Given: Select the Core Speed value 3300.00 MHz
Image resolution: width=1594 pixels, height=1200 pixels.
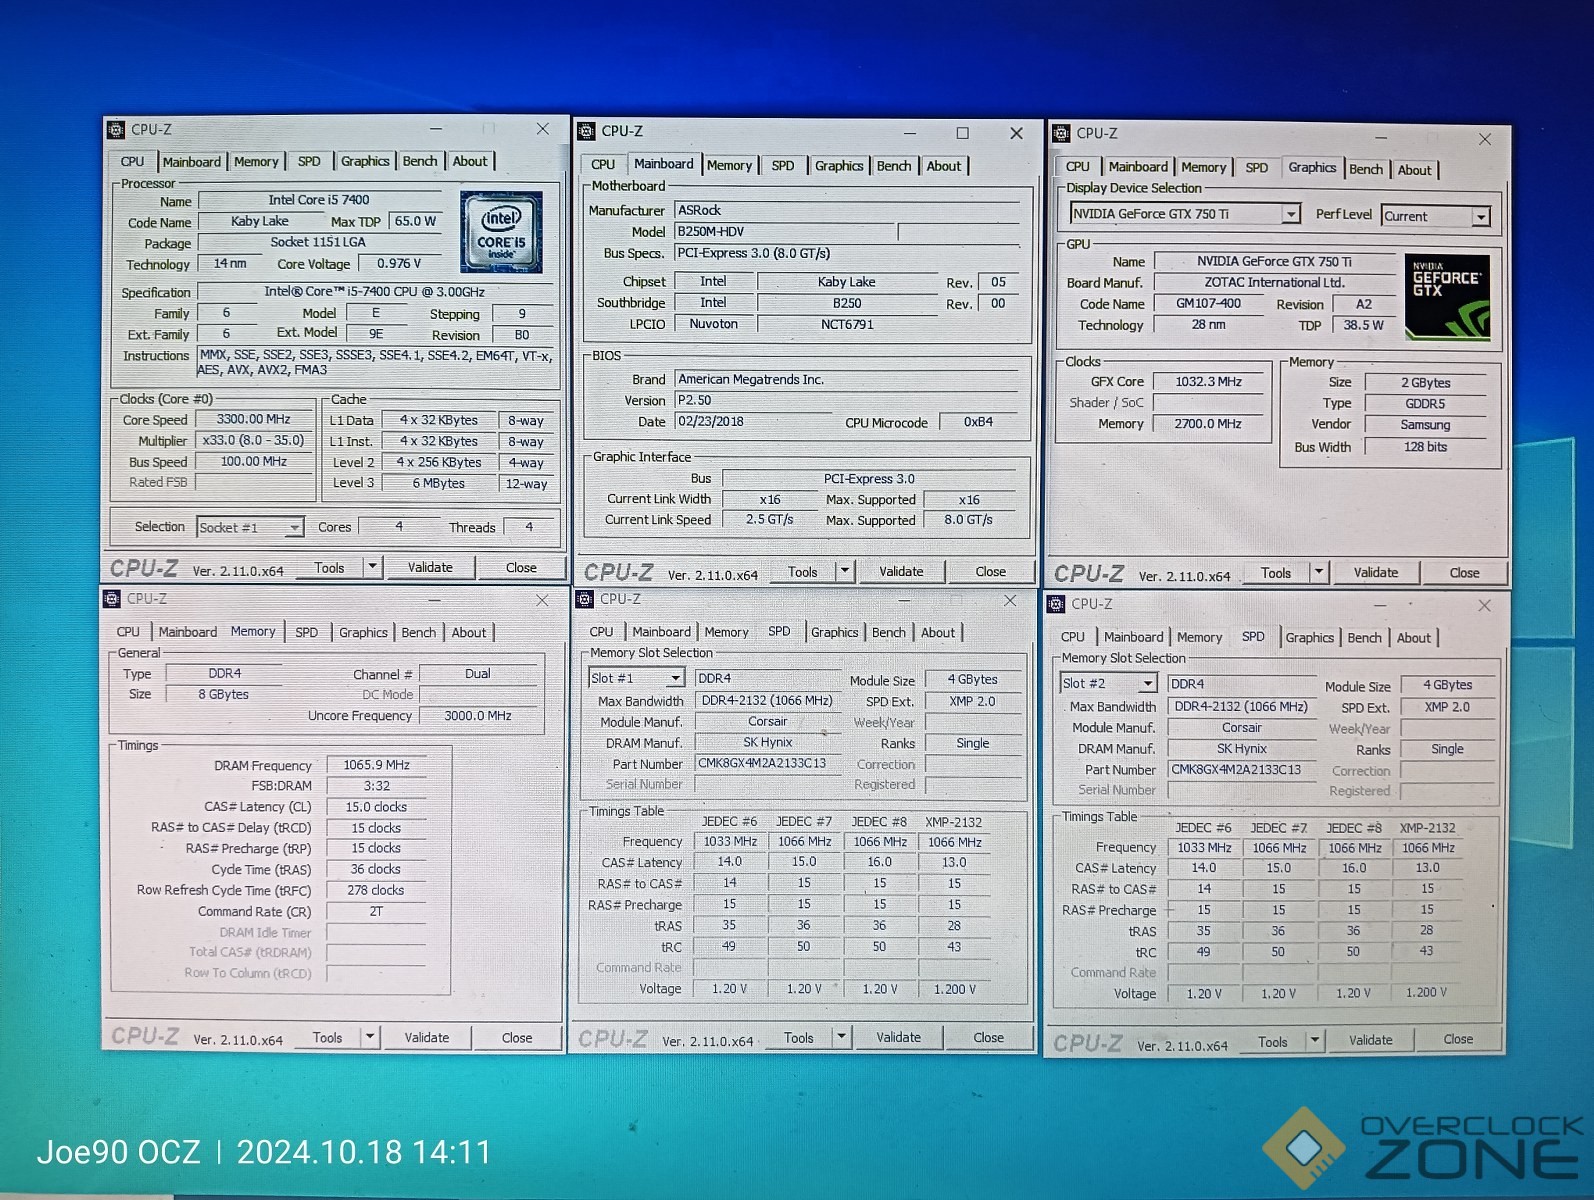Looking at the screenshot, I should [254, 419].
